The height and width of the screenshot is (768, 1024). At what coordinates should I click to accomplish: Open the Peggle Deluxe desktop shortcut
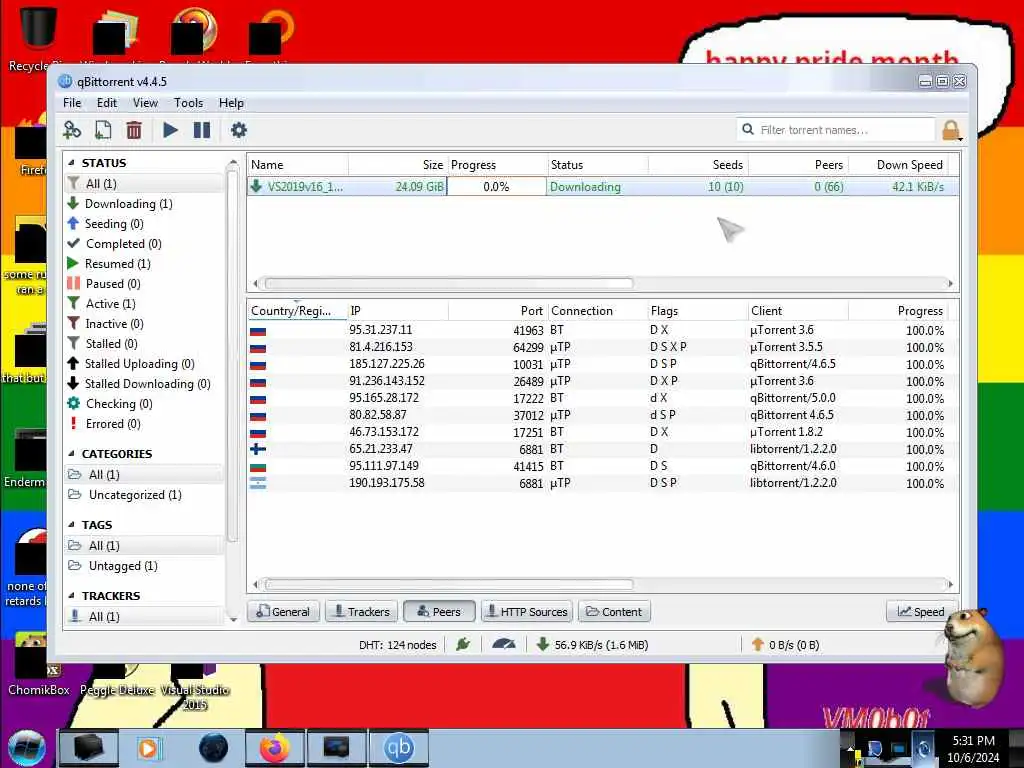click(x=117, y=680)
